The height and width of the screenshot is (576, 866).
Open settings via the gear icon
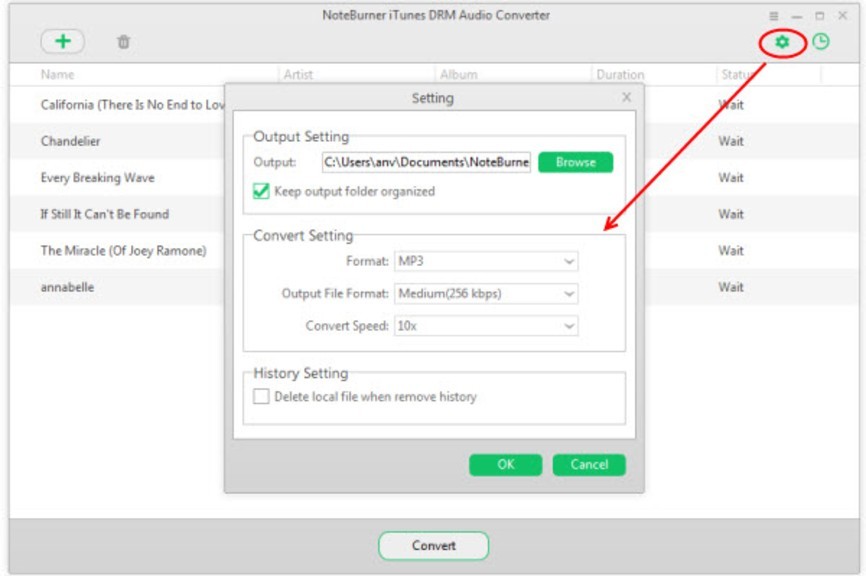[x=782, y=42]
